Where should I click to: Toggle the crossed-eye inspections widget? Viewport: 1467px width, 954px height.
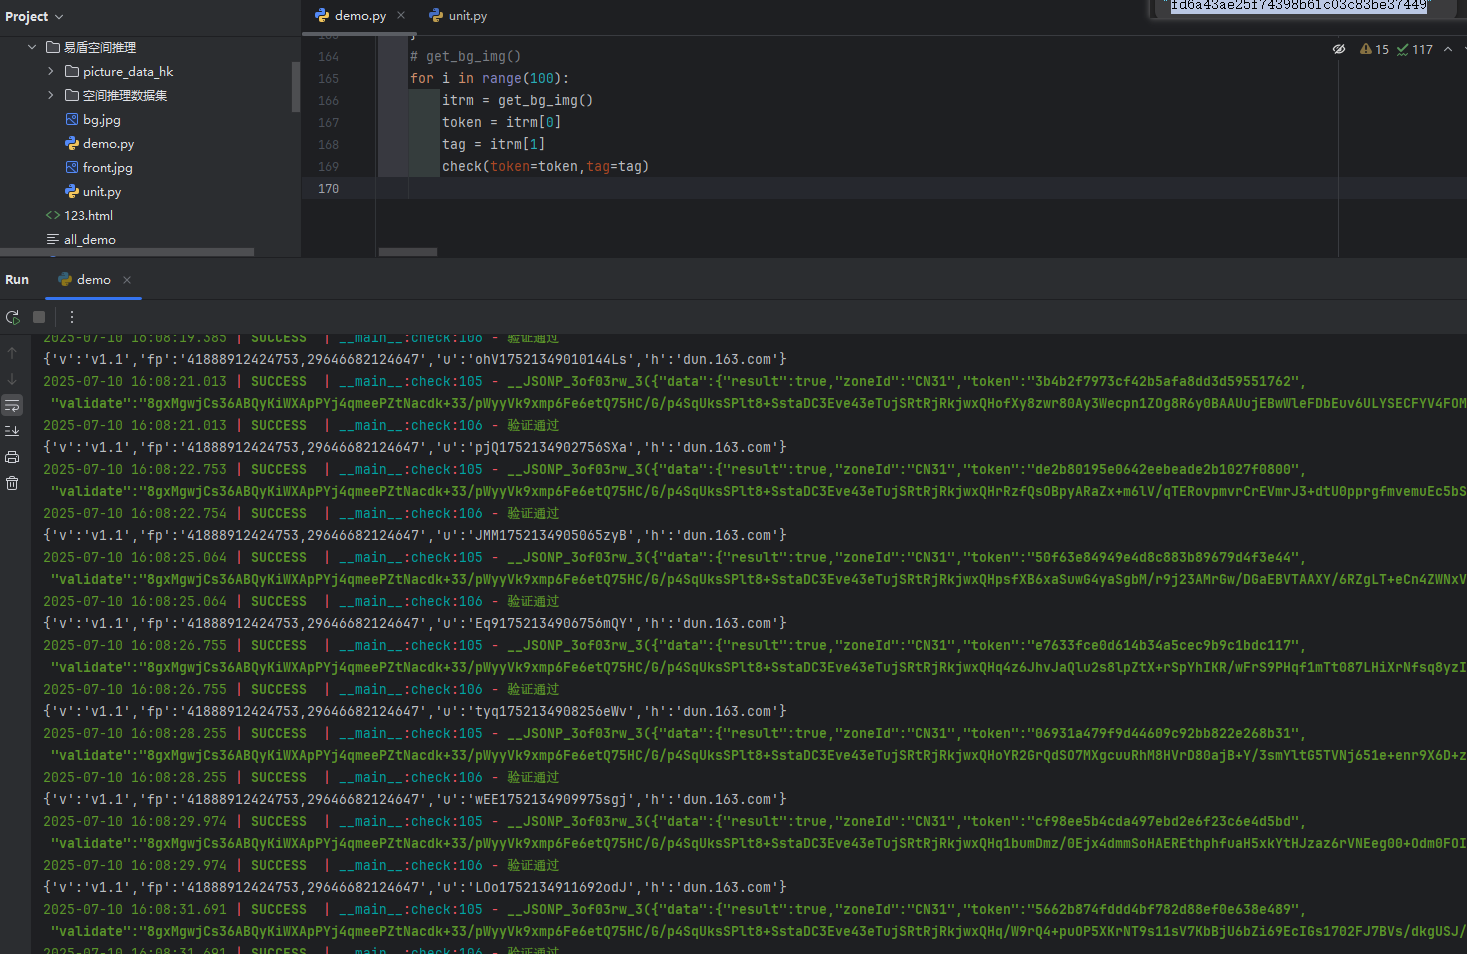pos(1339,49)
